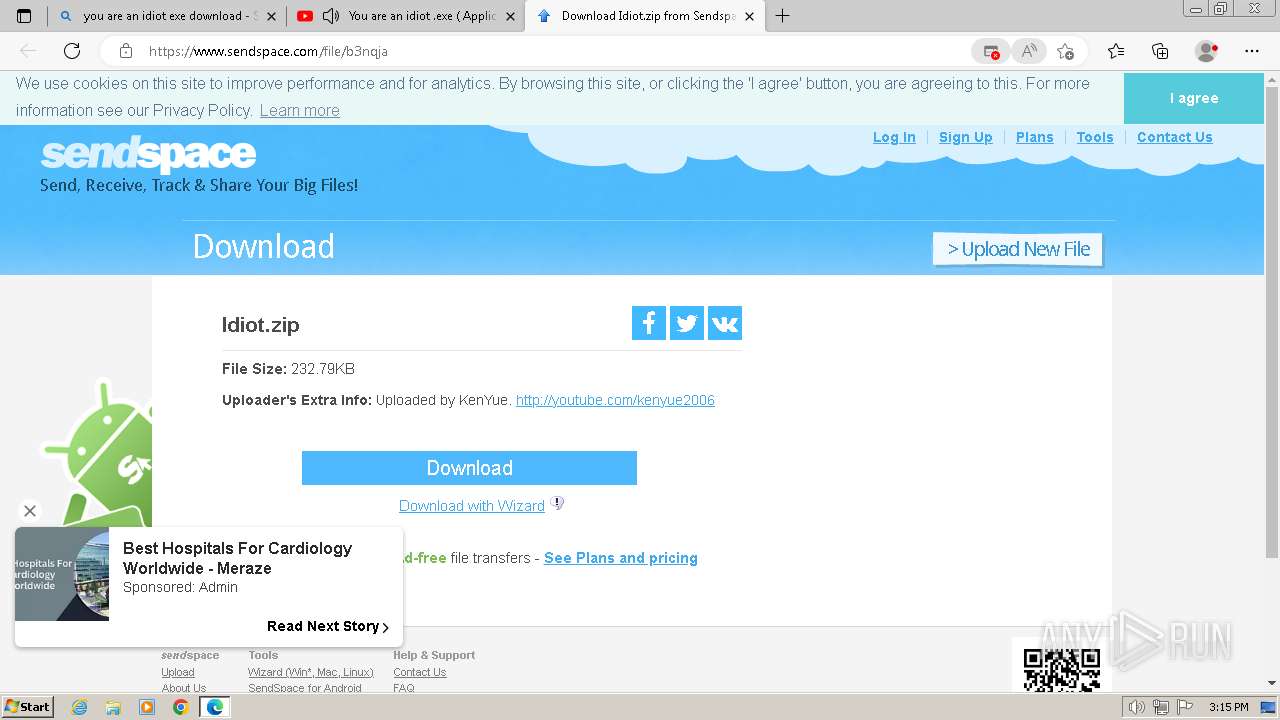1280x720 pixels.
Task: Share Idiot.zip on Twitter
Action: [687, 323]
